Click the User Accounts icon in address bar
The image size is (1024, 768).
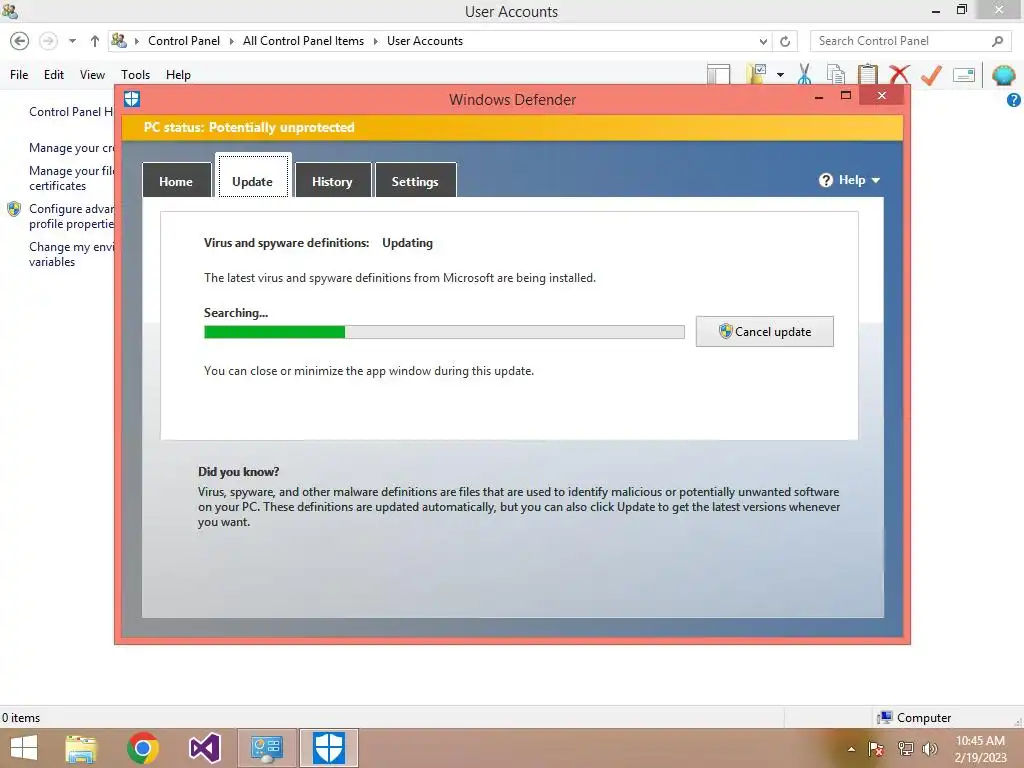[119, 40]
